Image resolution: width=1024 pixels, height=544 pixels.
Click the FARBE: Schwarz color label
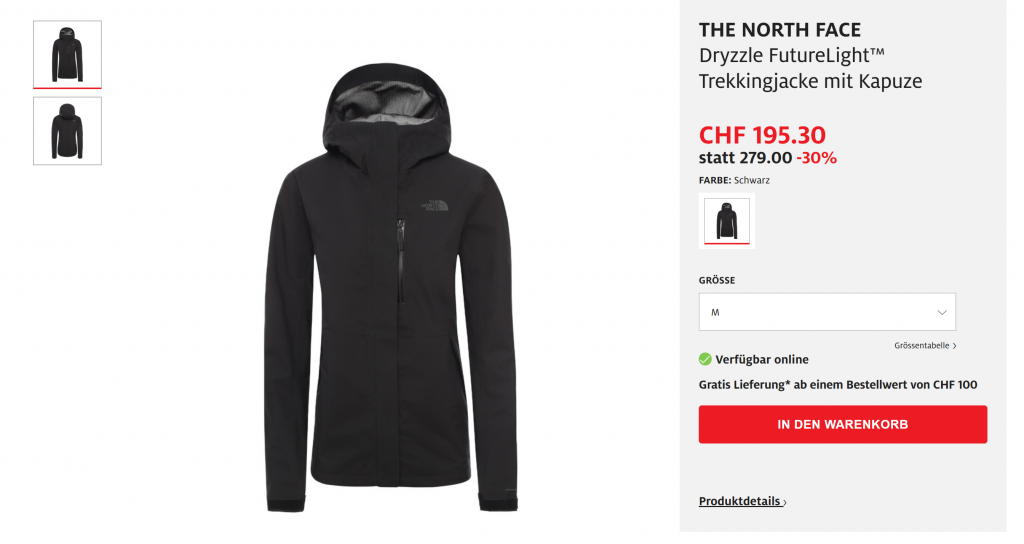(734, 180)
